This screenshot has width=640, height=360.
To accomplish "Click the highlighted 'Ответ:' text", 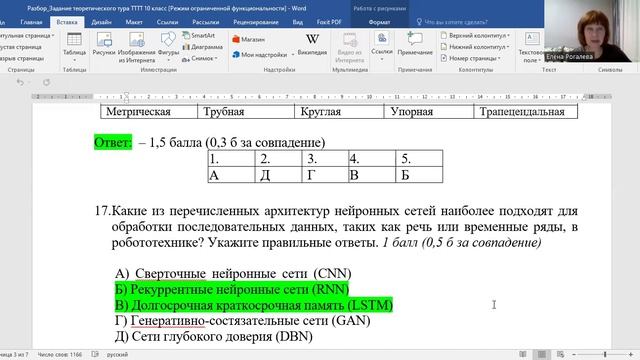I will tap(113, 142).
